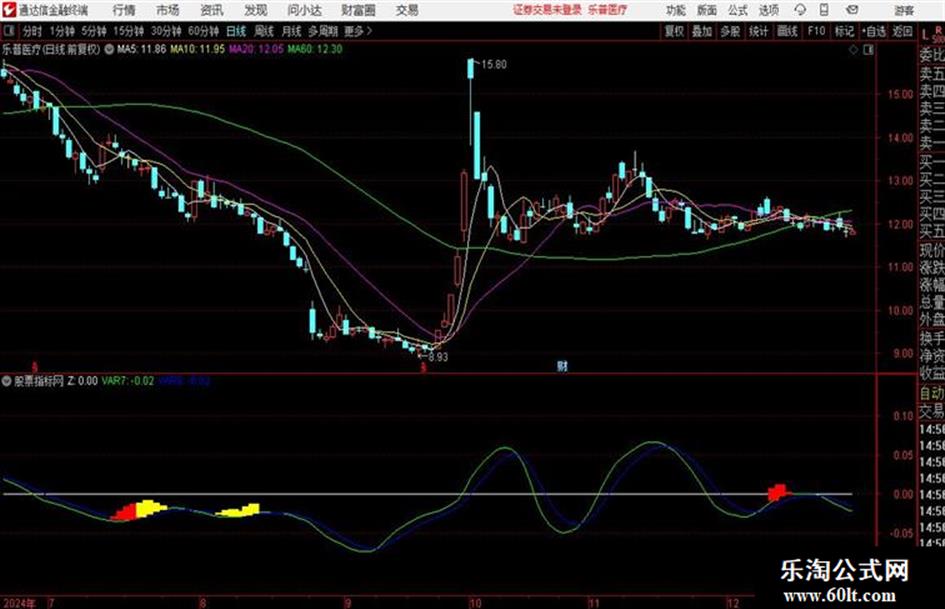Toggle the right side panel icon
Screen dimensions: 945x609
pyautogui.click(x=868, y=50)
